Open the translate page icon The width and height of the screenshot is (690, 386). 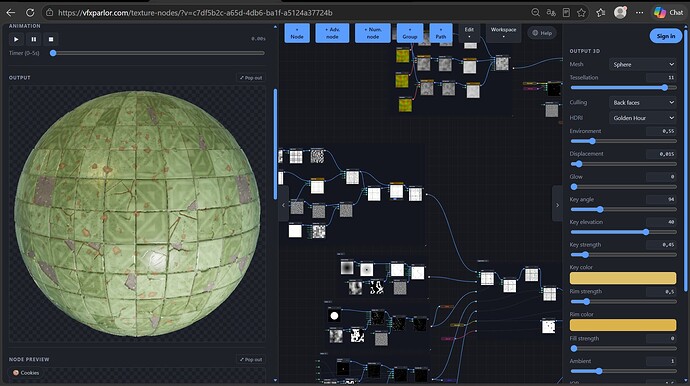point(551,13)
